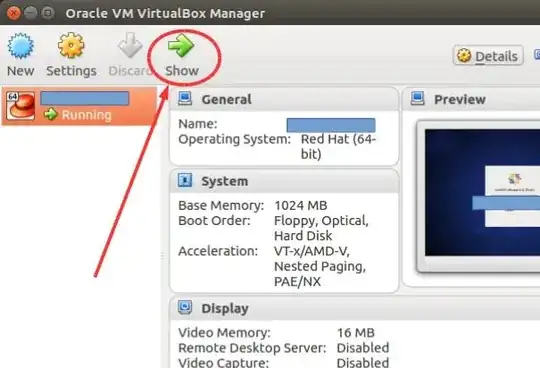540x368 pixels.
Task: Open the General section header
Action: [x=284, y=99]
